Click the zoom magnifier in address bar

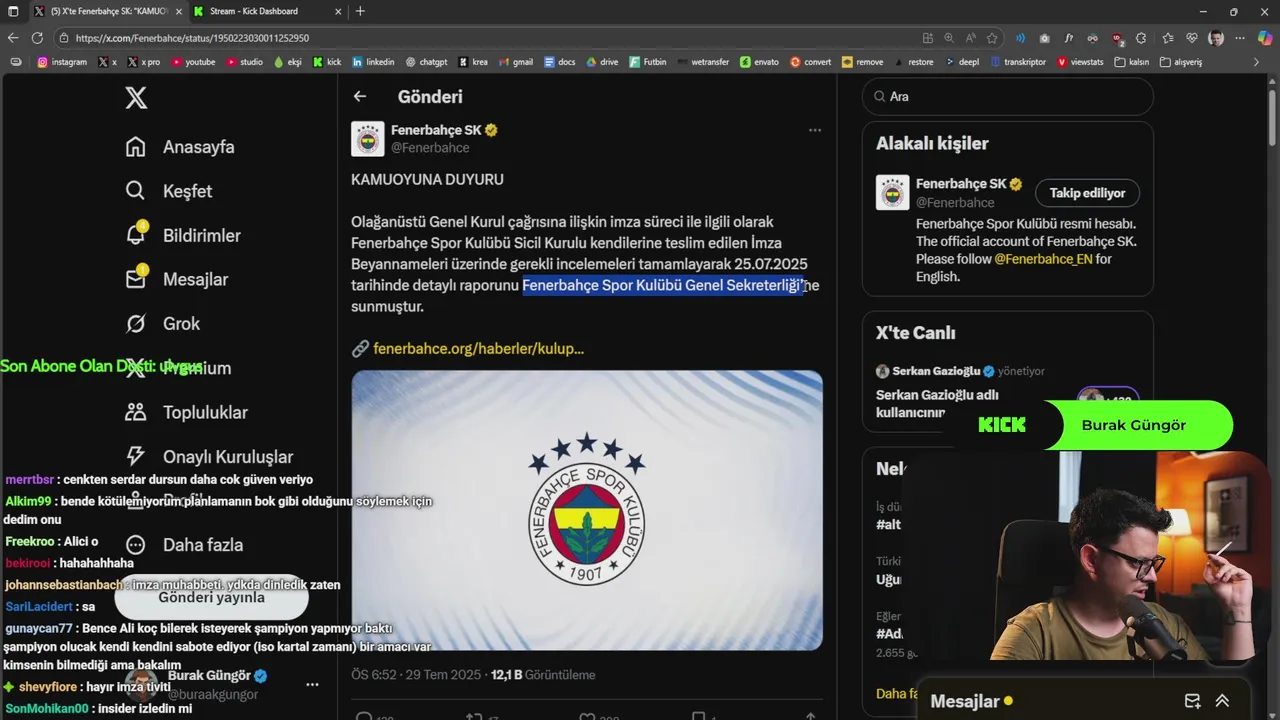point(949,38)
